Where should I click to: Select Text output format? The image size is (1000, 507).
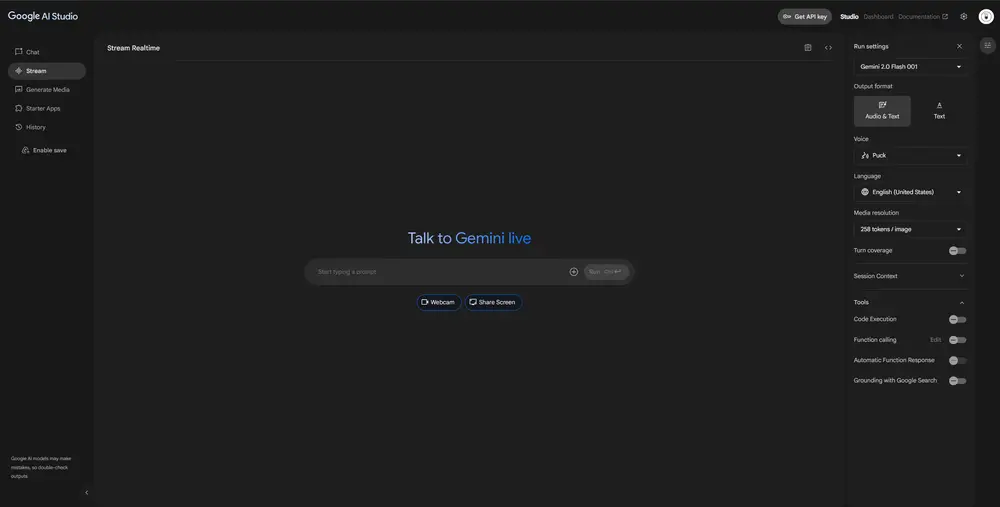[x=939, y=111]
